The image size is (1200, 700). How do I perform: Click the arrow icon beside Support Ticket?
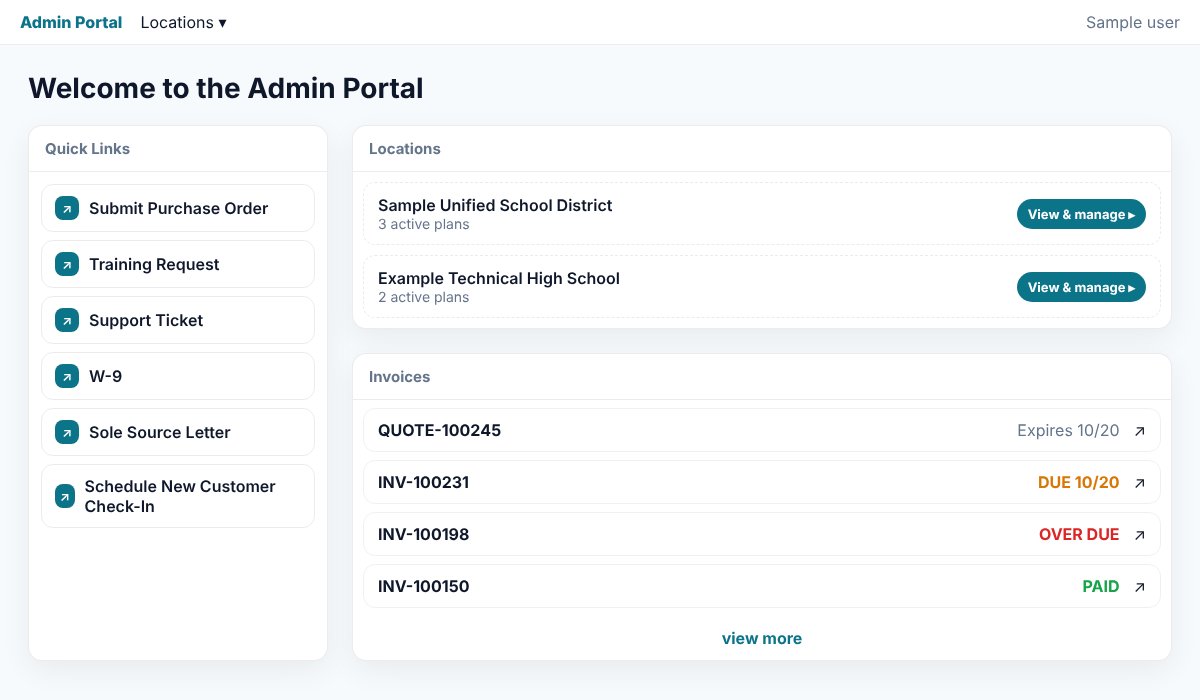[x=66, y=321]
